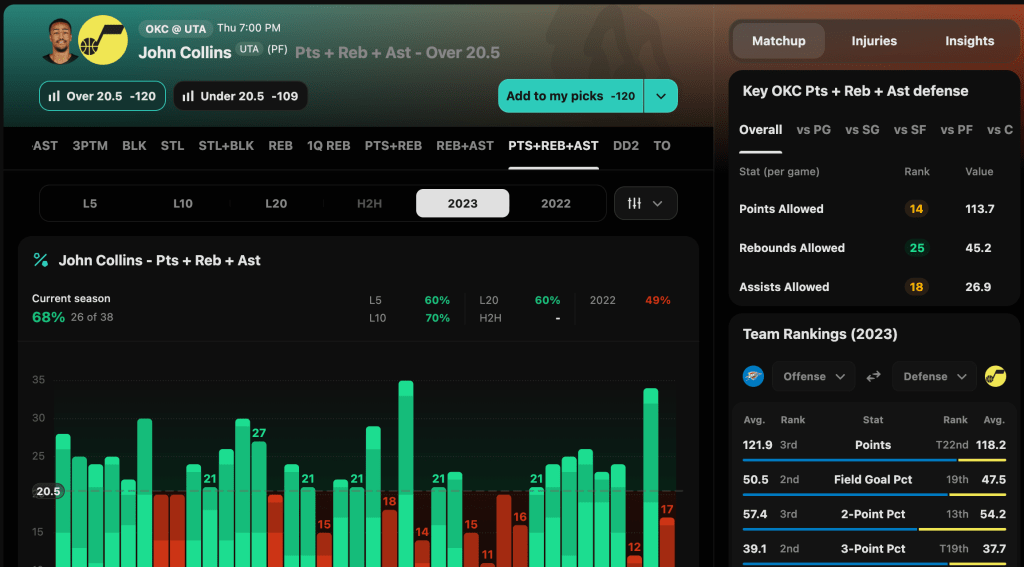Click the OKC Thunder team logo
Image resolution: width=1024 pixels, height=567 pixels.
tap(753, 377)
